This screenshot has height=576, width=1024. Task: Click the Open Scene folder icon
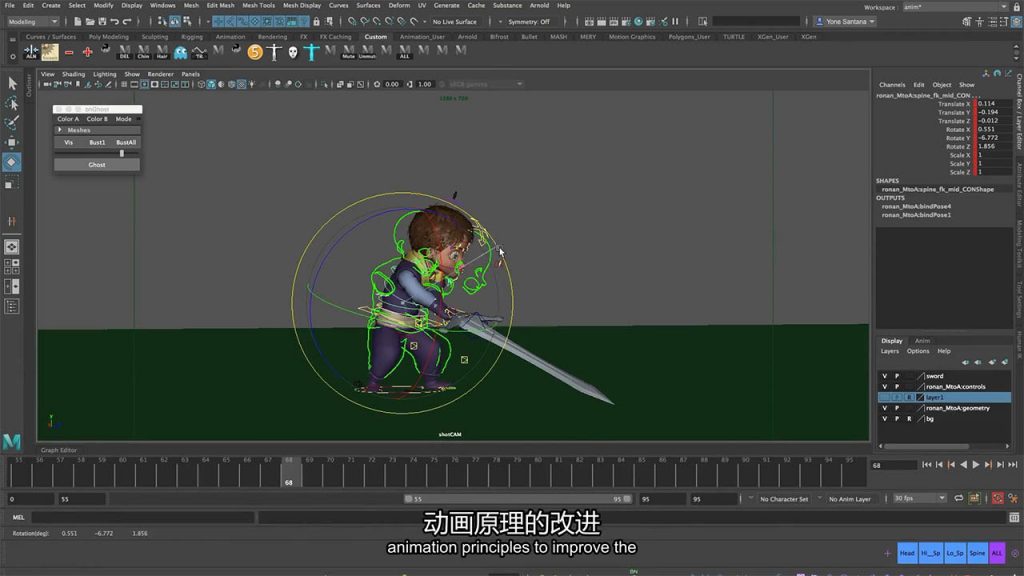pyautogui.click(x=89, y=22)
